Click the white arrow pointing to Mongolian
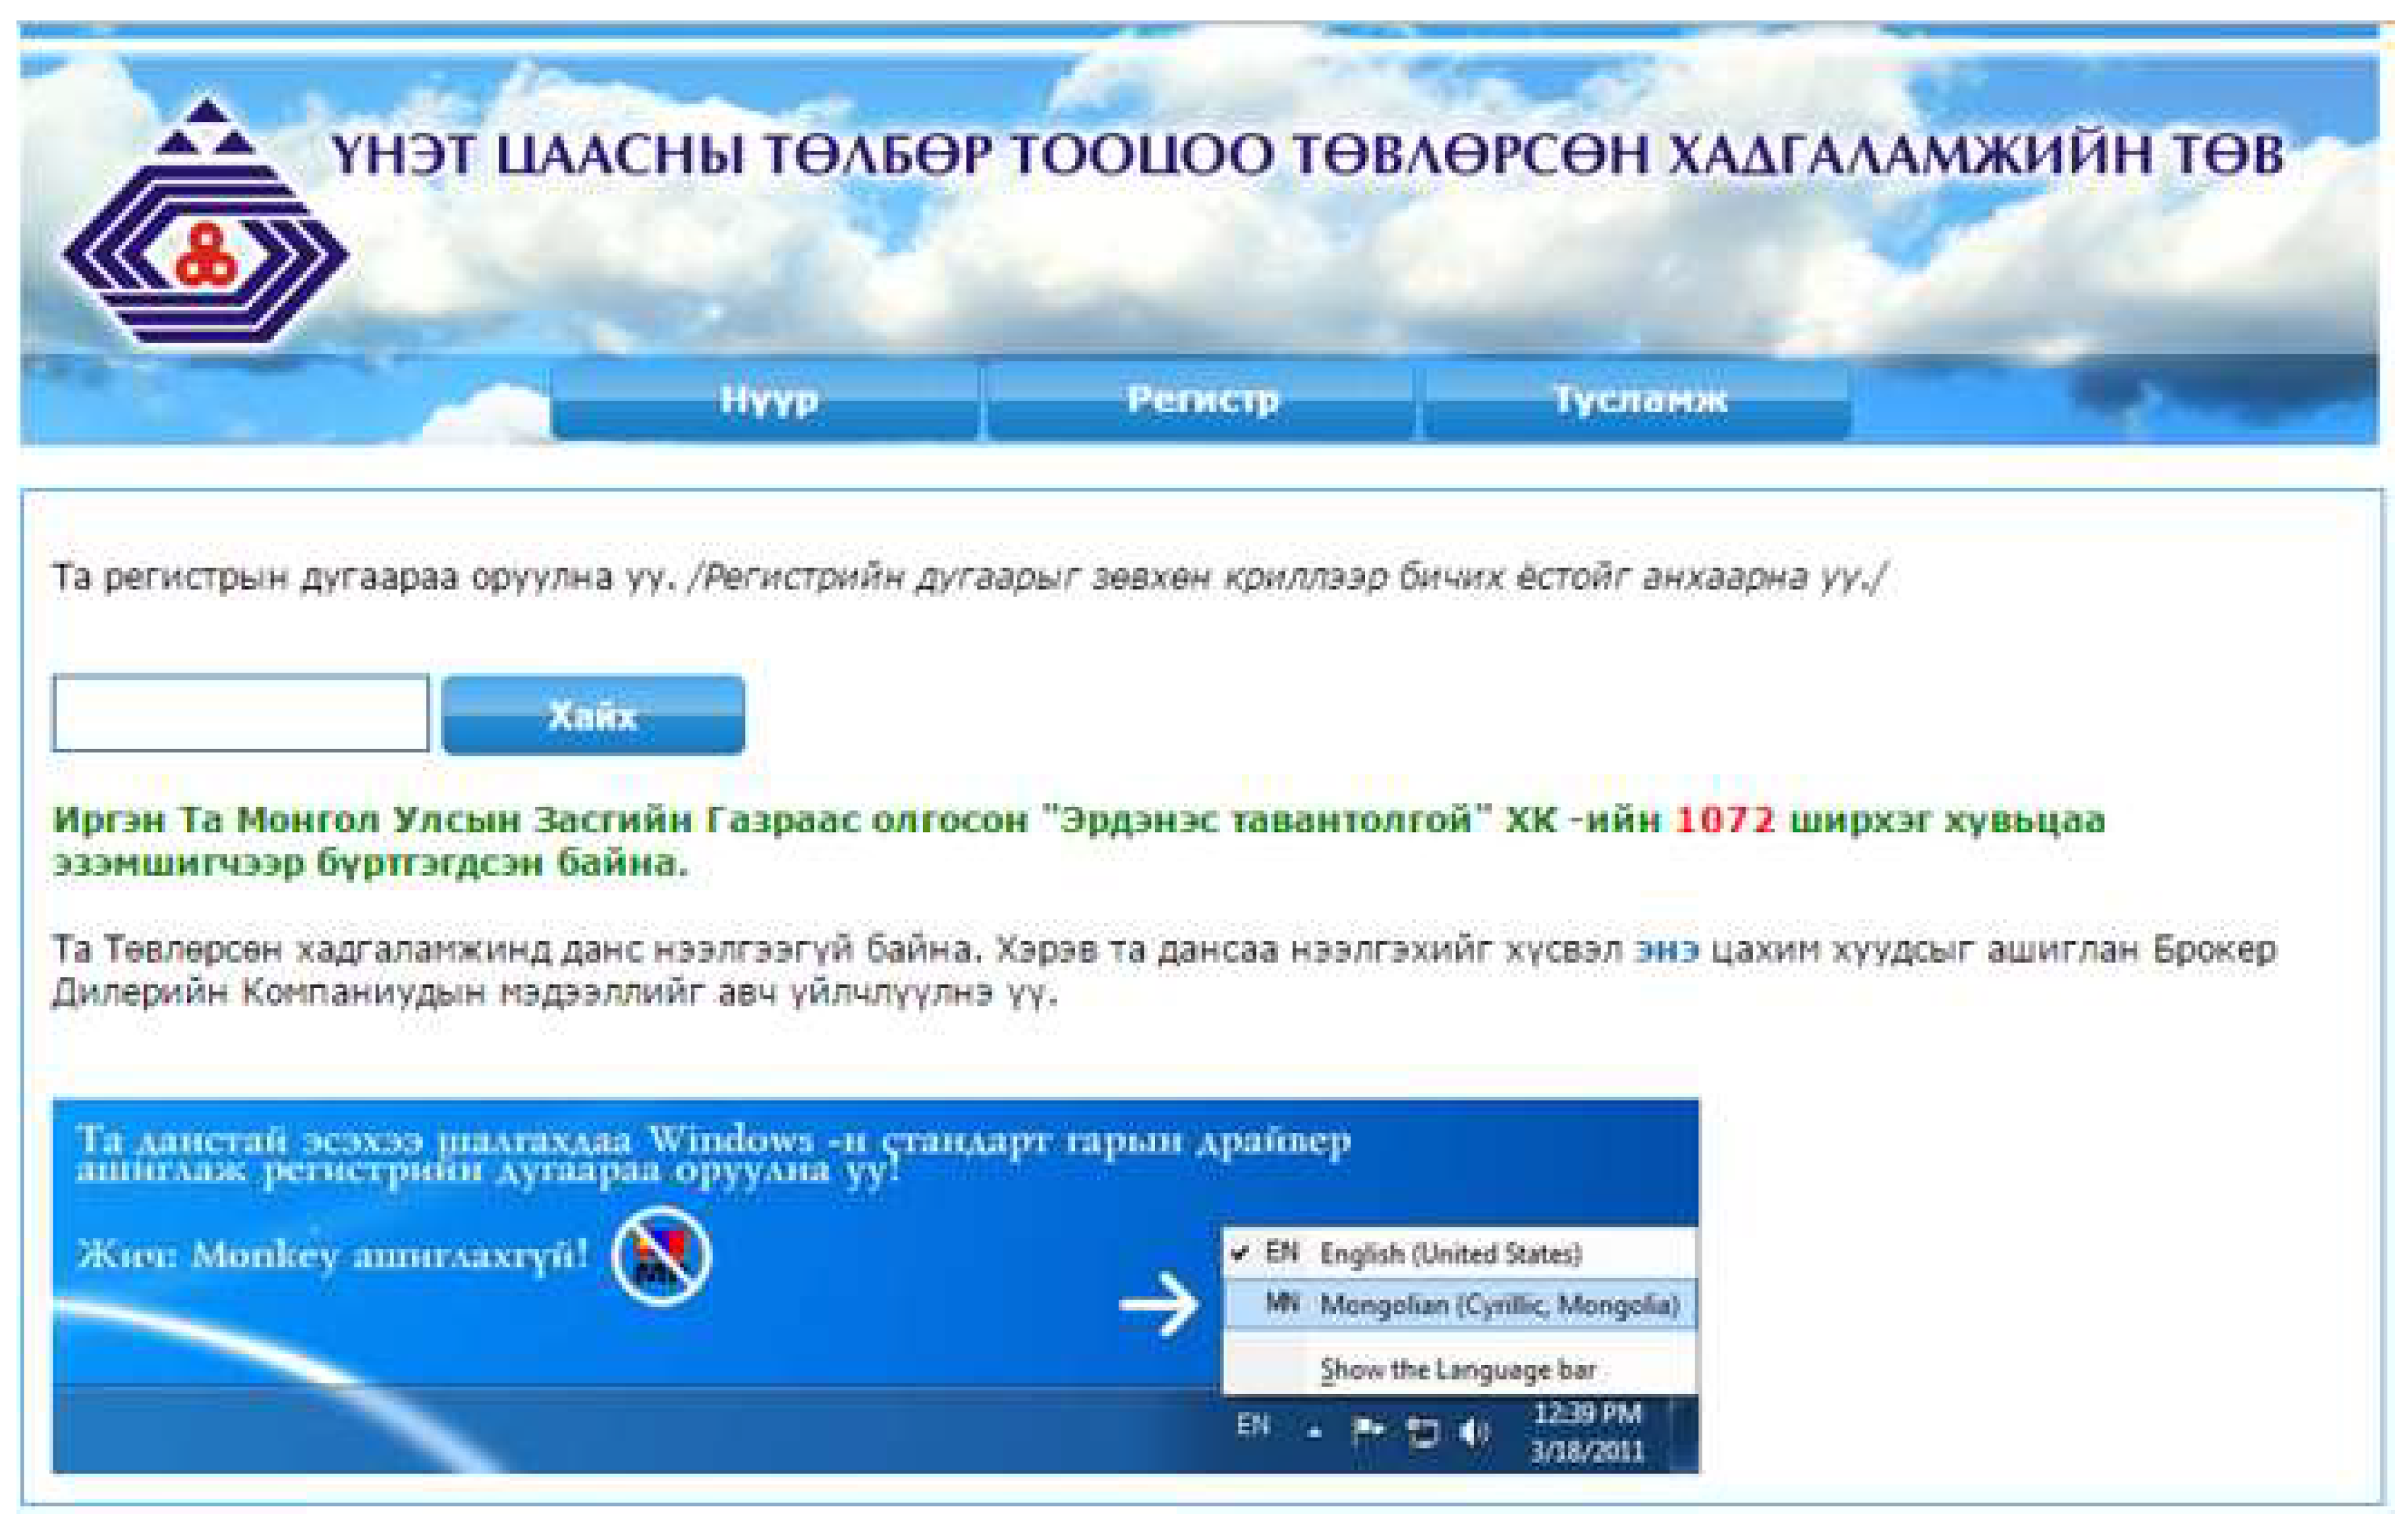The height and width of the screenshot is (1529, 2408). [x=1159, y=1304]
